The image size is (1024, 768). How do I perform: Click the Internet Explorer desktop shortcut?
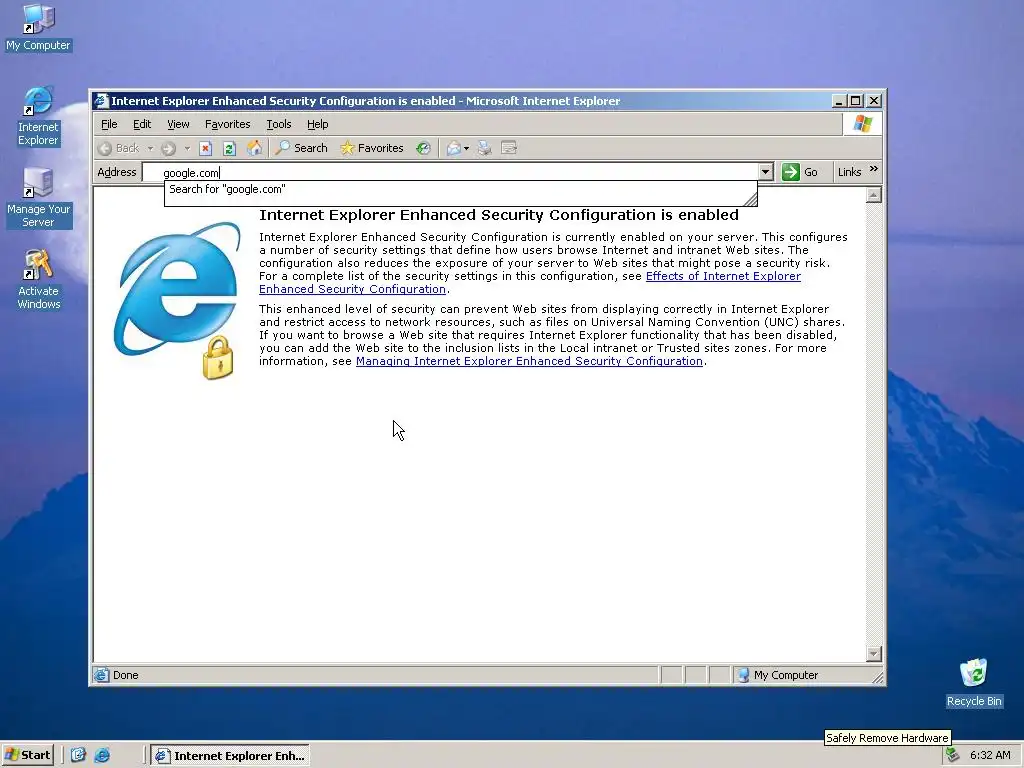[x=38, y=116]
